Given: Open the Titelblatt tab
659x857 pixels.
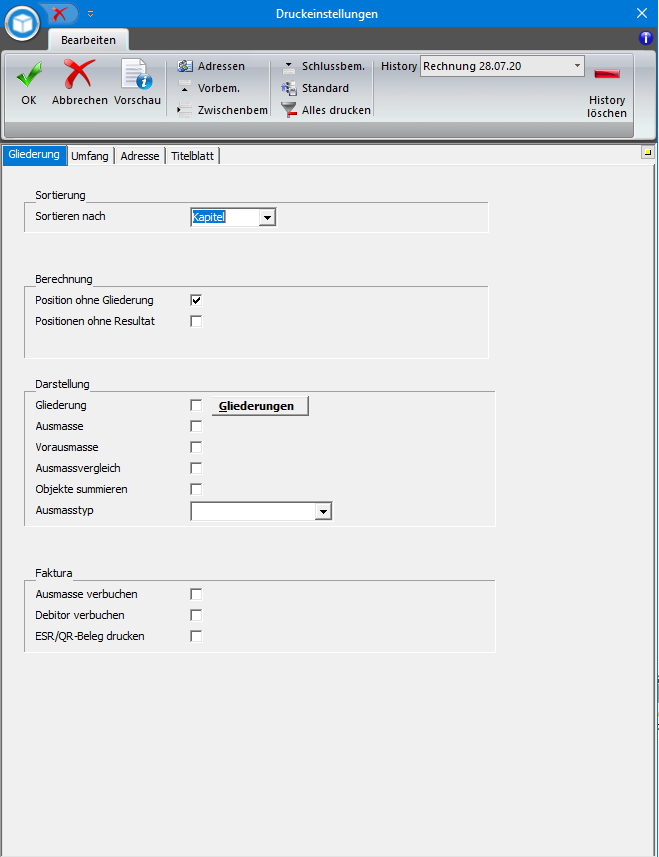Looking at the screenshot, I should [x=192, y=156].
